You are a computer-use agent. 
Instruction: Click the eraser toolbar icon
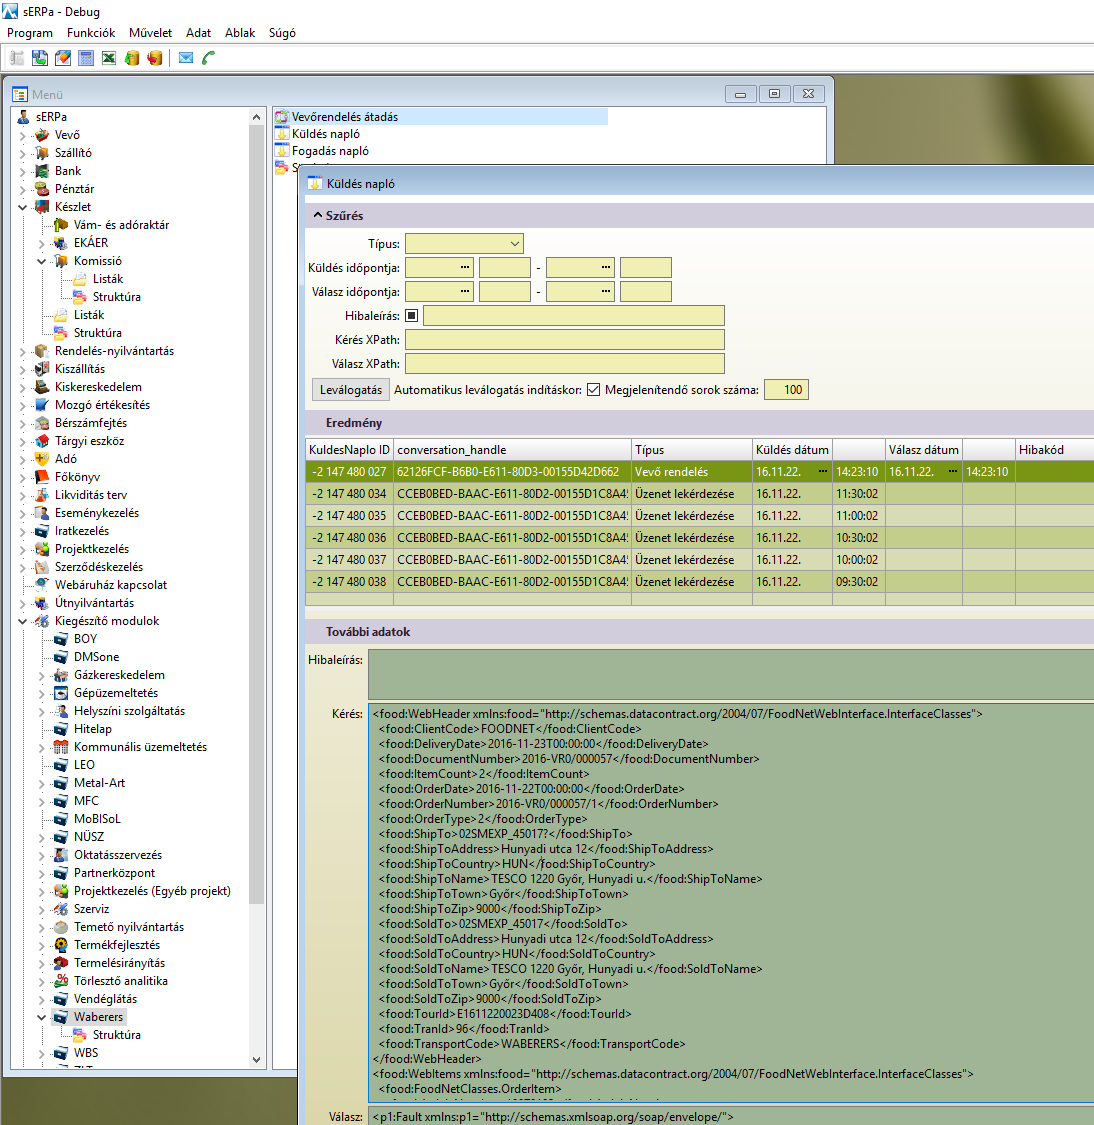click(63, 58)
